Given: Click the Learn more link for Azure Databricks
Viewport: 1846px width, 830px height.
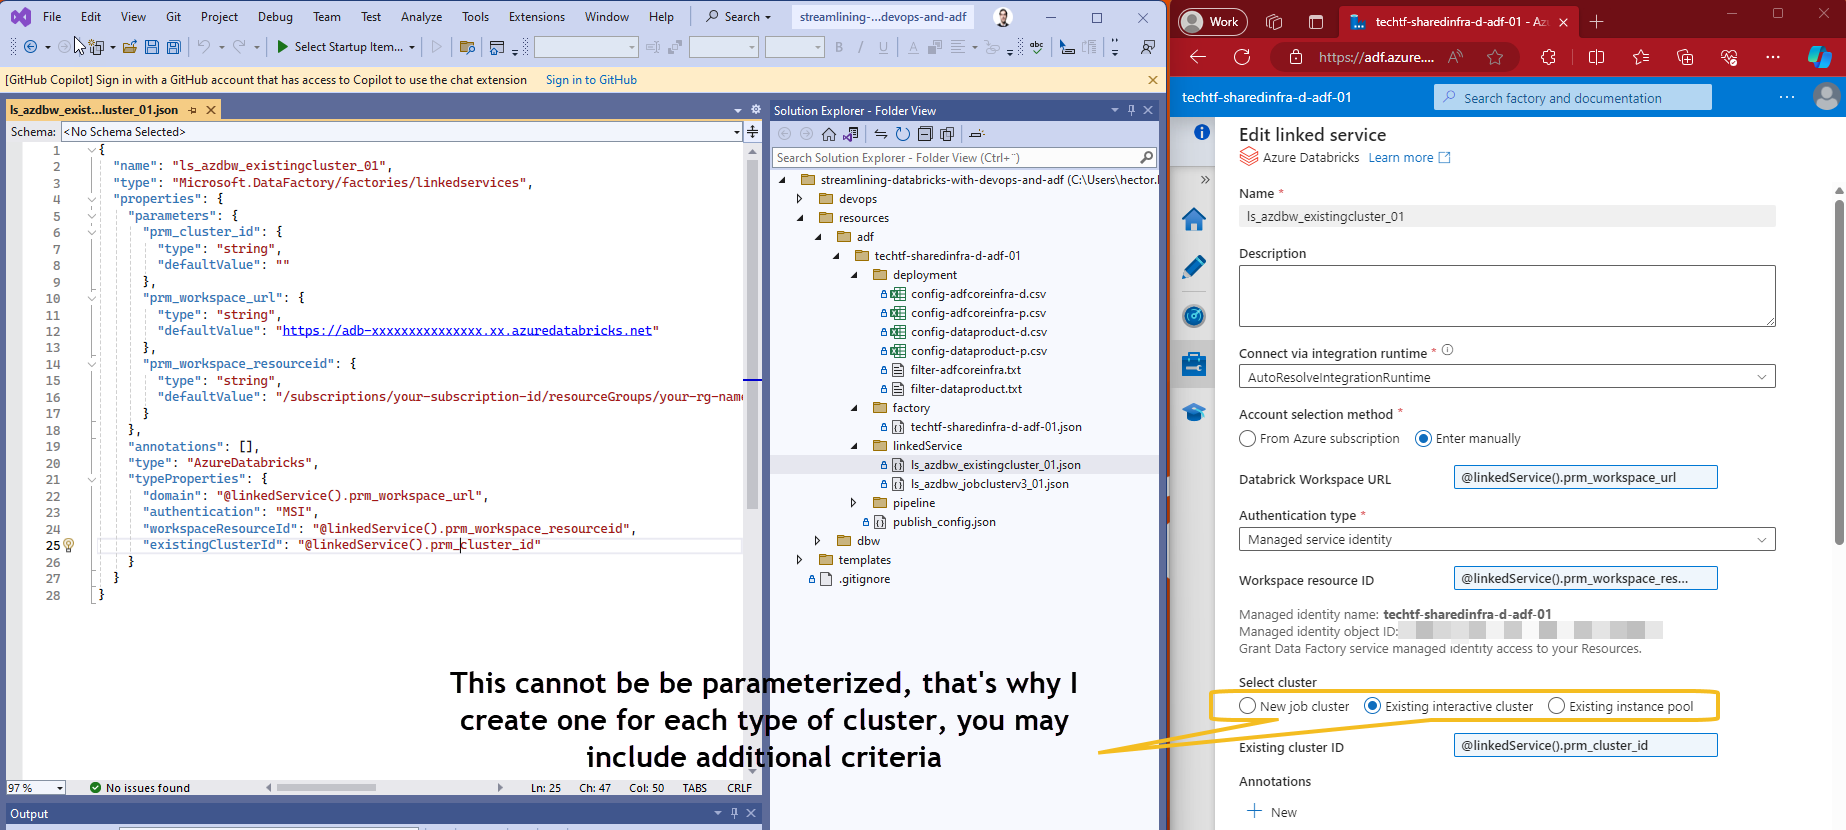Looking at the screenshot, I should [x=1401, y=158].
